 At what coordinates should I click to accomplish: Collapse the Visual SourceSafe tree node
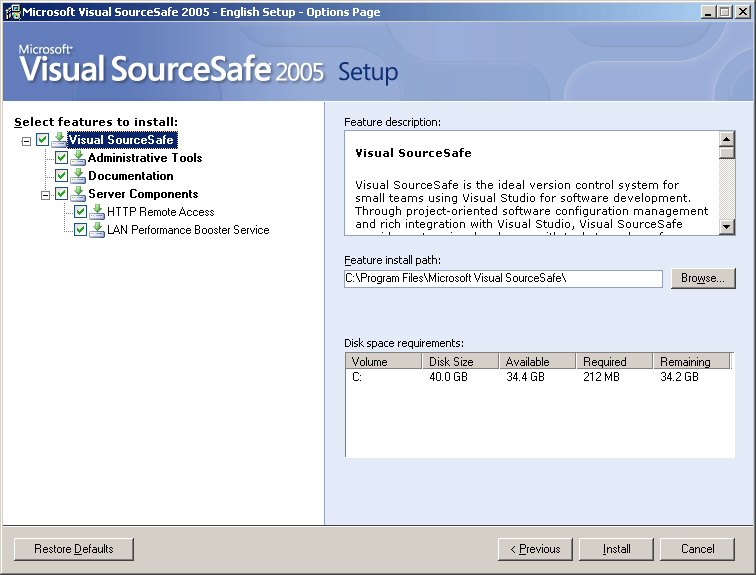27,141
